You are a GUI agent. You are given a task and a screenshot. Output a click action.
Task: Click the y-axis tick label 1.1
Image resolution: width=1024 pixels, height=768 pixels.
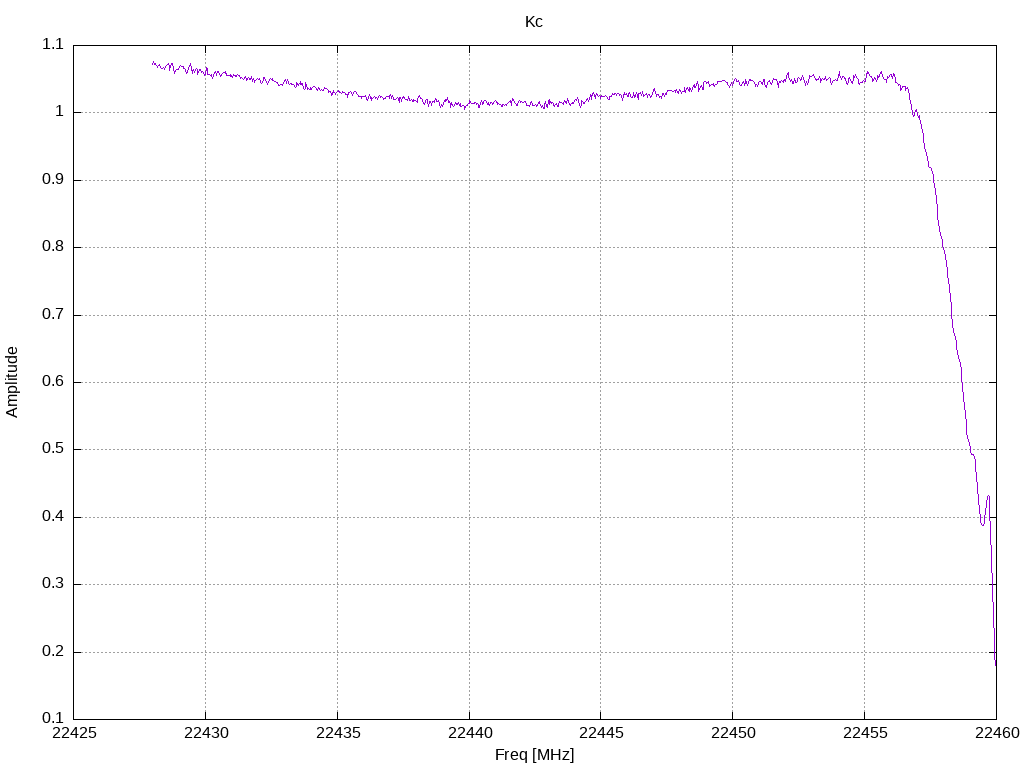(53, 44)
